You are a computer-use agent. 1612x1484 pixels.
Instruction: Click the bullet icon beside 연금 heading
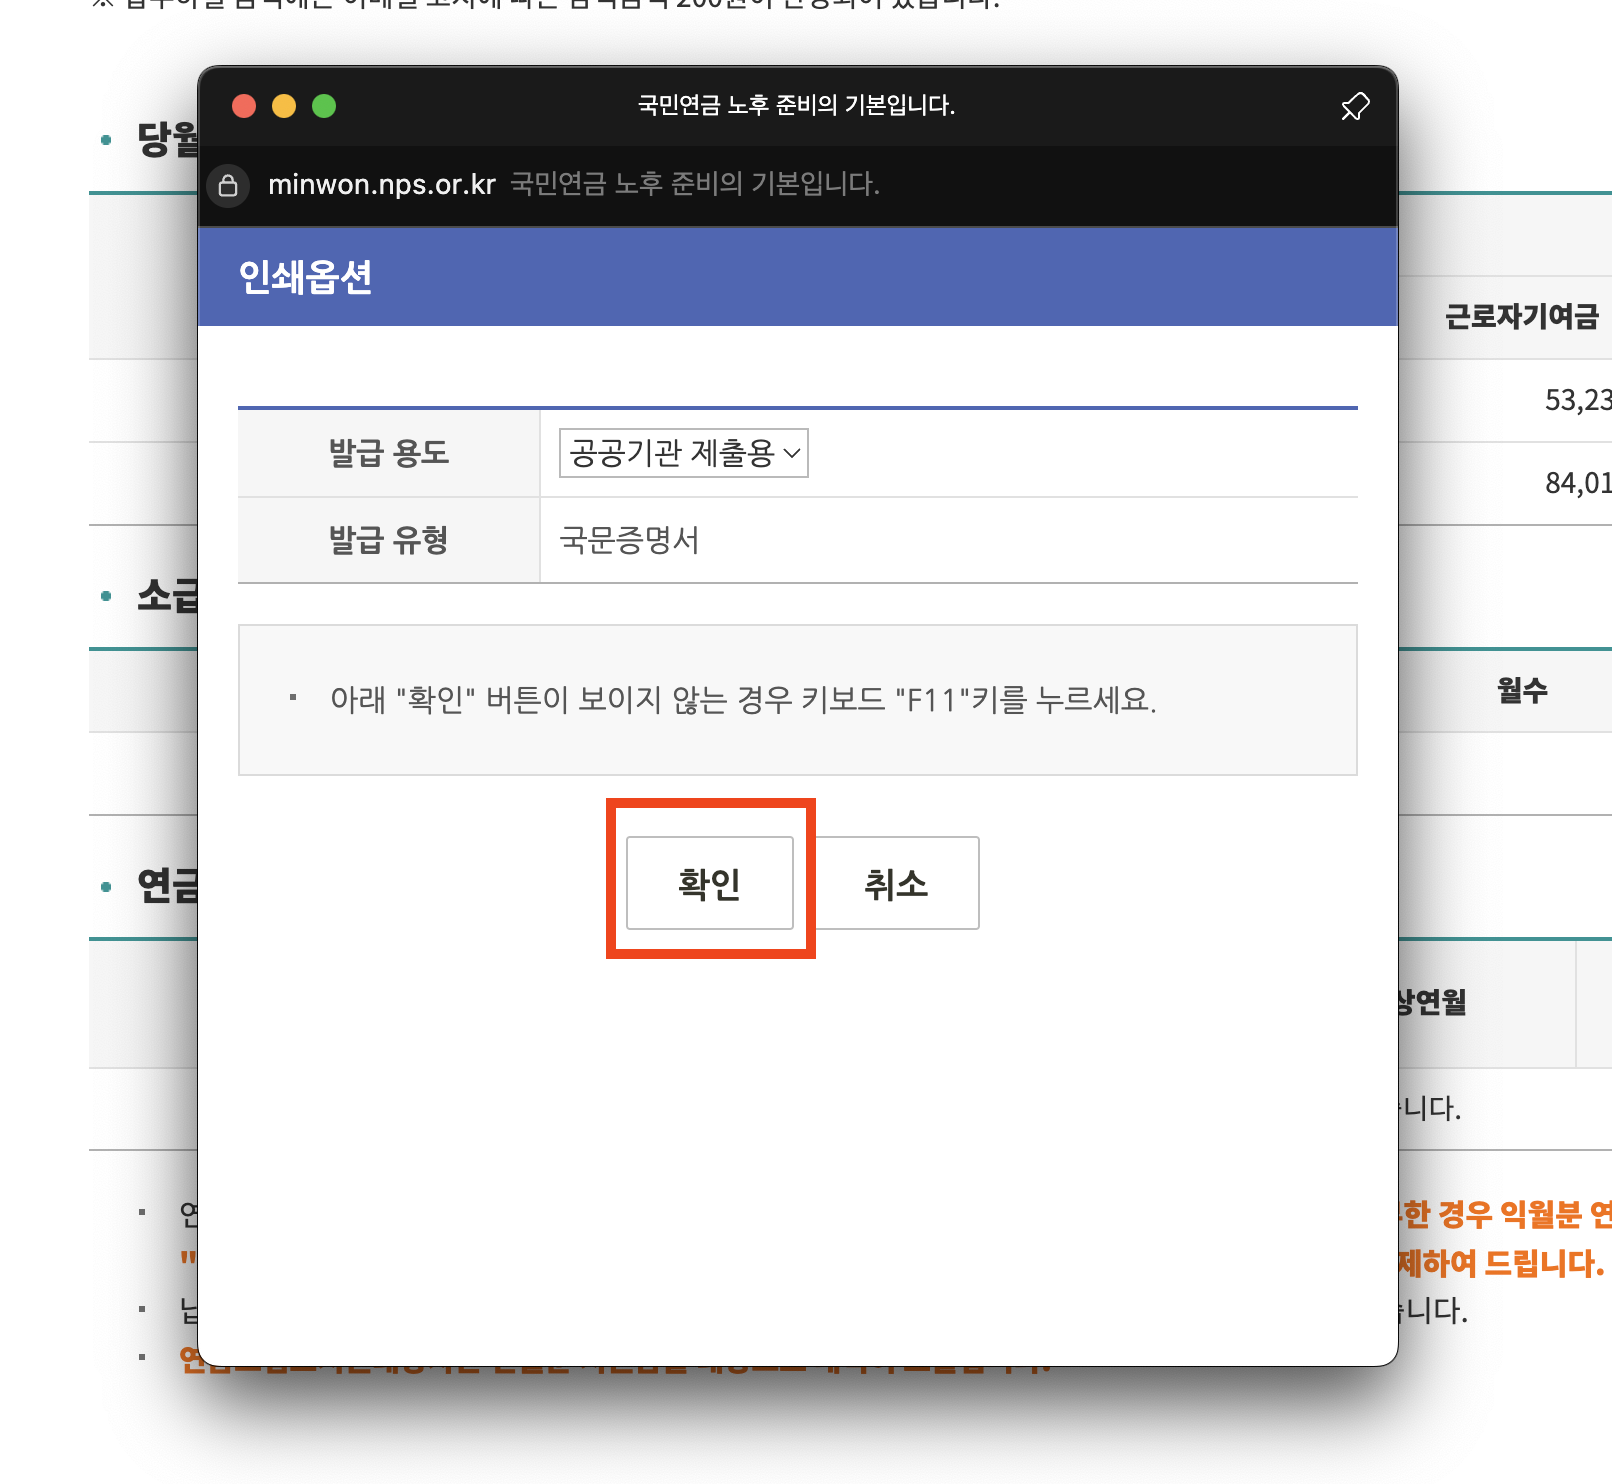click(x=104, y=888)
